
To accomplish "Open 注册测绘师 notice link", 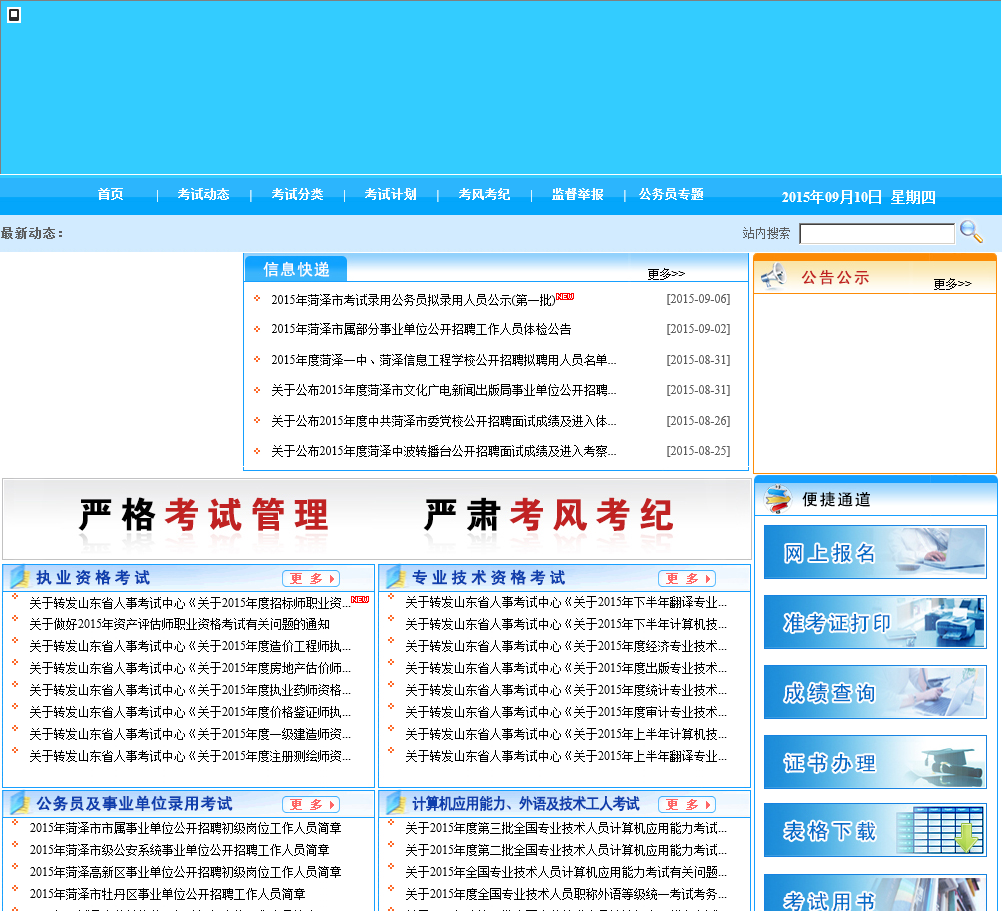I will [190, 756].
